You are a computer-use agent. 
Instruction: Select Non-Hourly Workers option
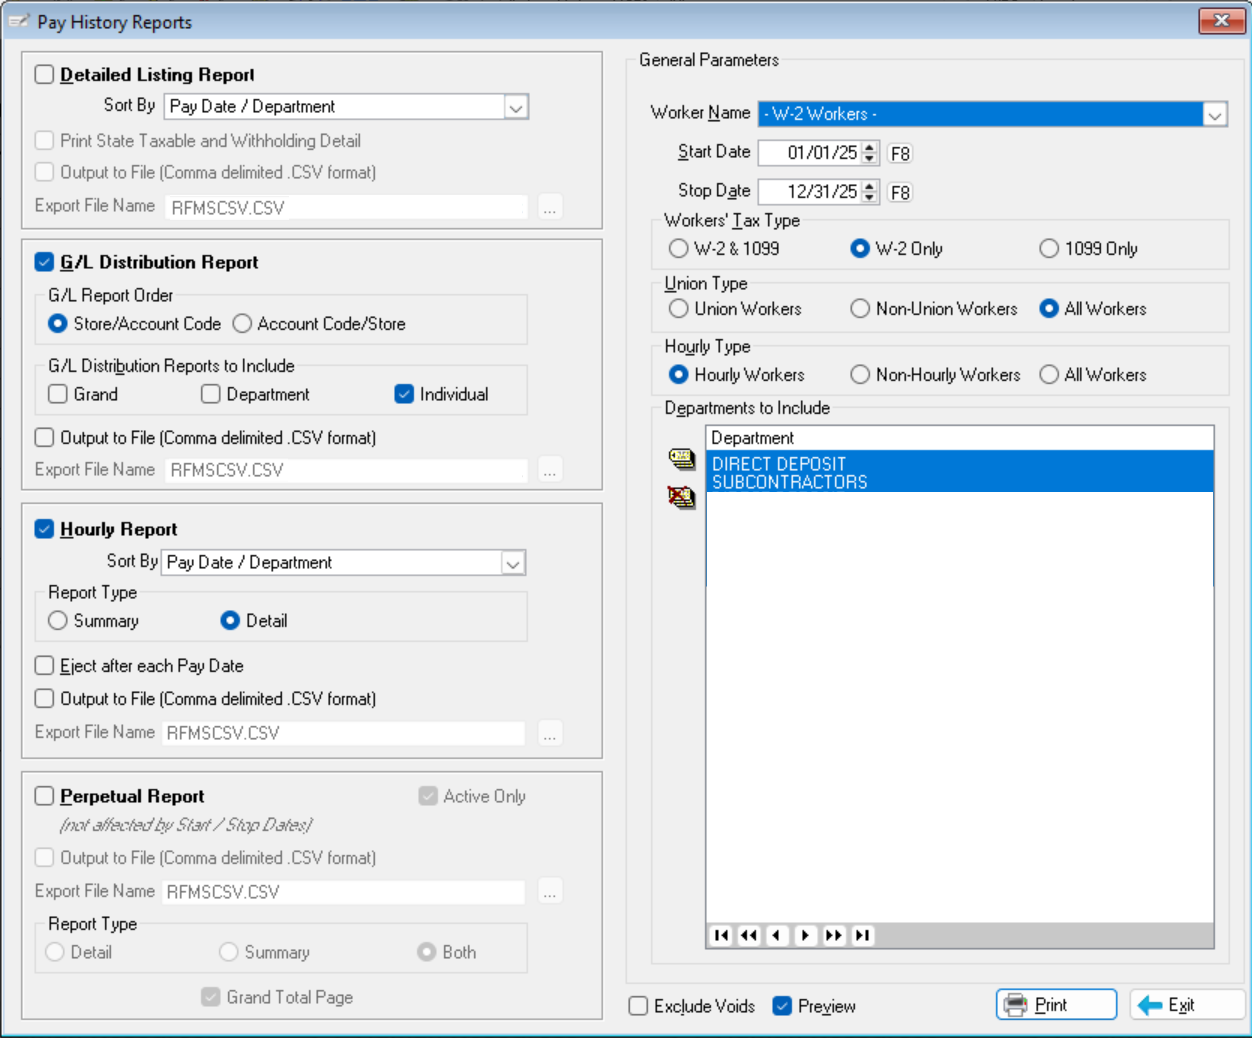[860, 375]
